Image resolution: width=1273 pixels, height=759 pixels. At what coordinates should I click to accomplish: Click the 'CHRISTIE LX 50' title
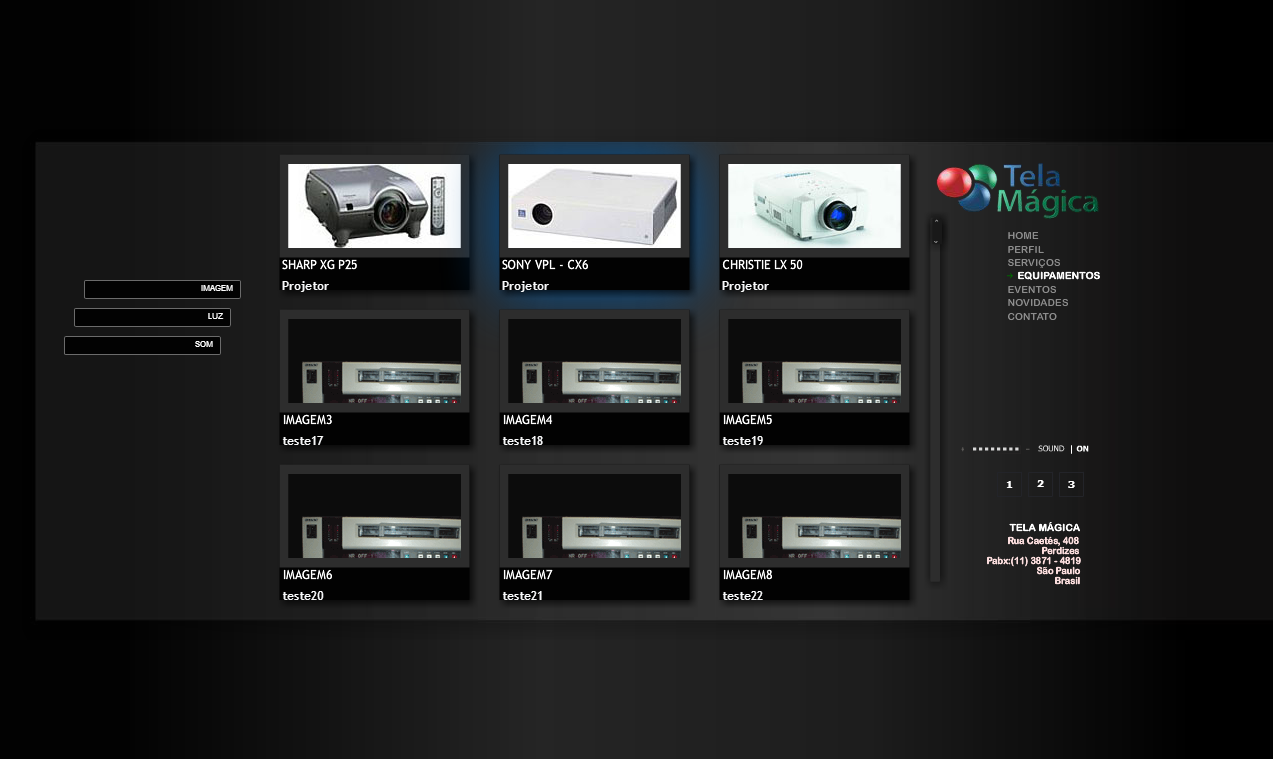762,266
